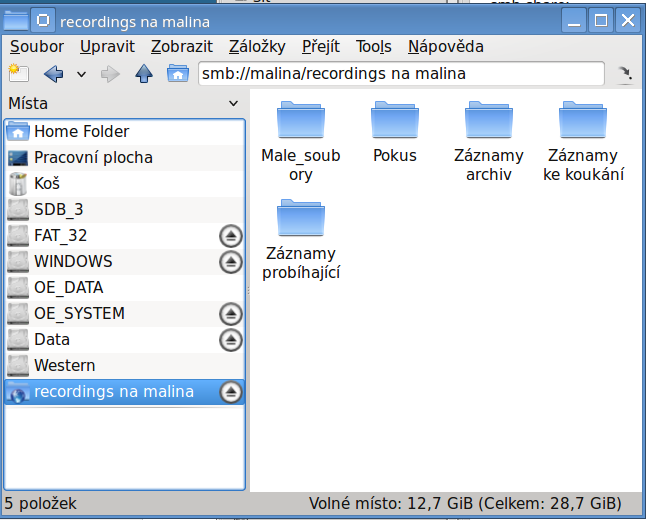653x520 pixels.
Task: Click the go button beside address bar
Action: pos(625,74)
